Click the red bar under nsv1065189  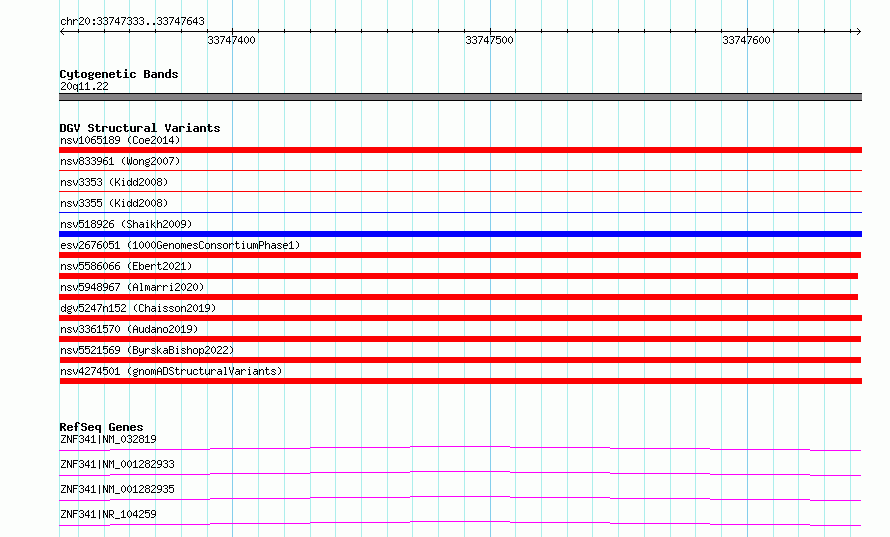460,150
